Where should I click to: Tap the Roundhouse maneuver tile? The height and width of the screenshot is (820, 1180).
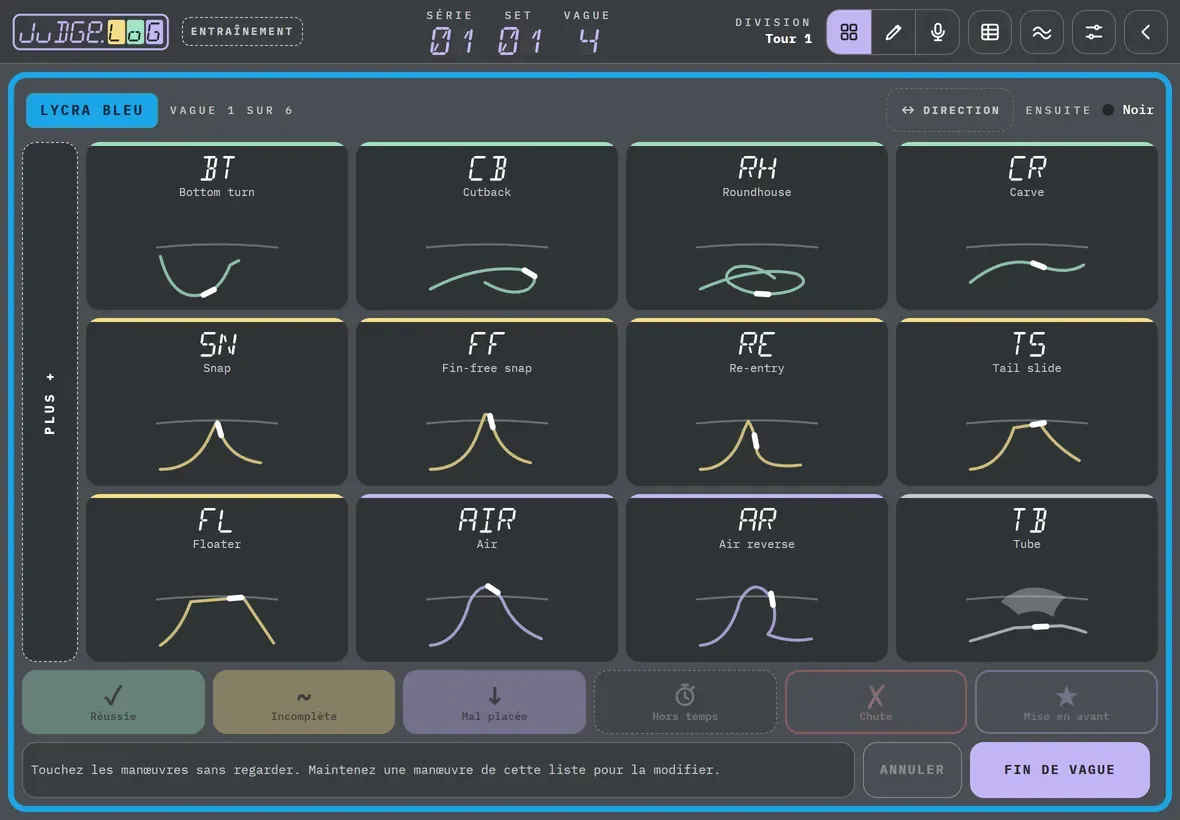(x=756, y=226)
